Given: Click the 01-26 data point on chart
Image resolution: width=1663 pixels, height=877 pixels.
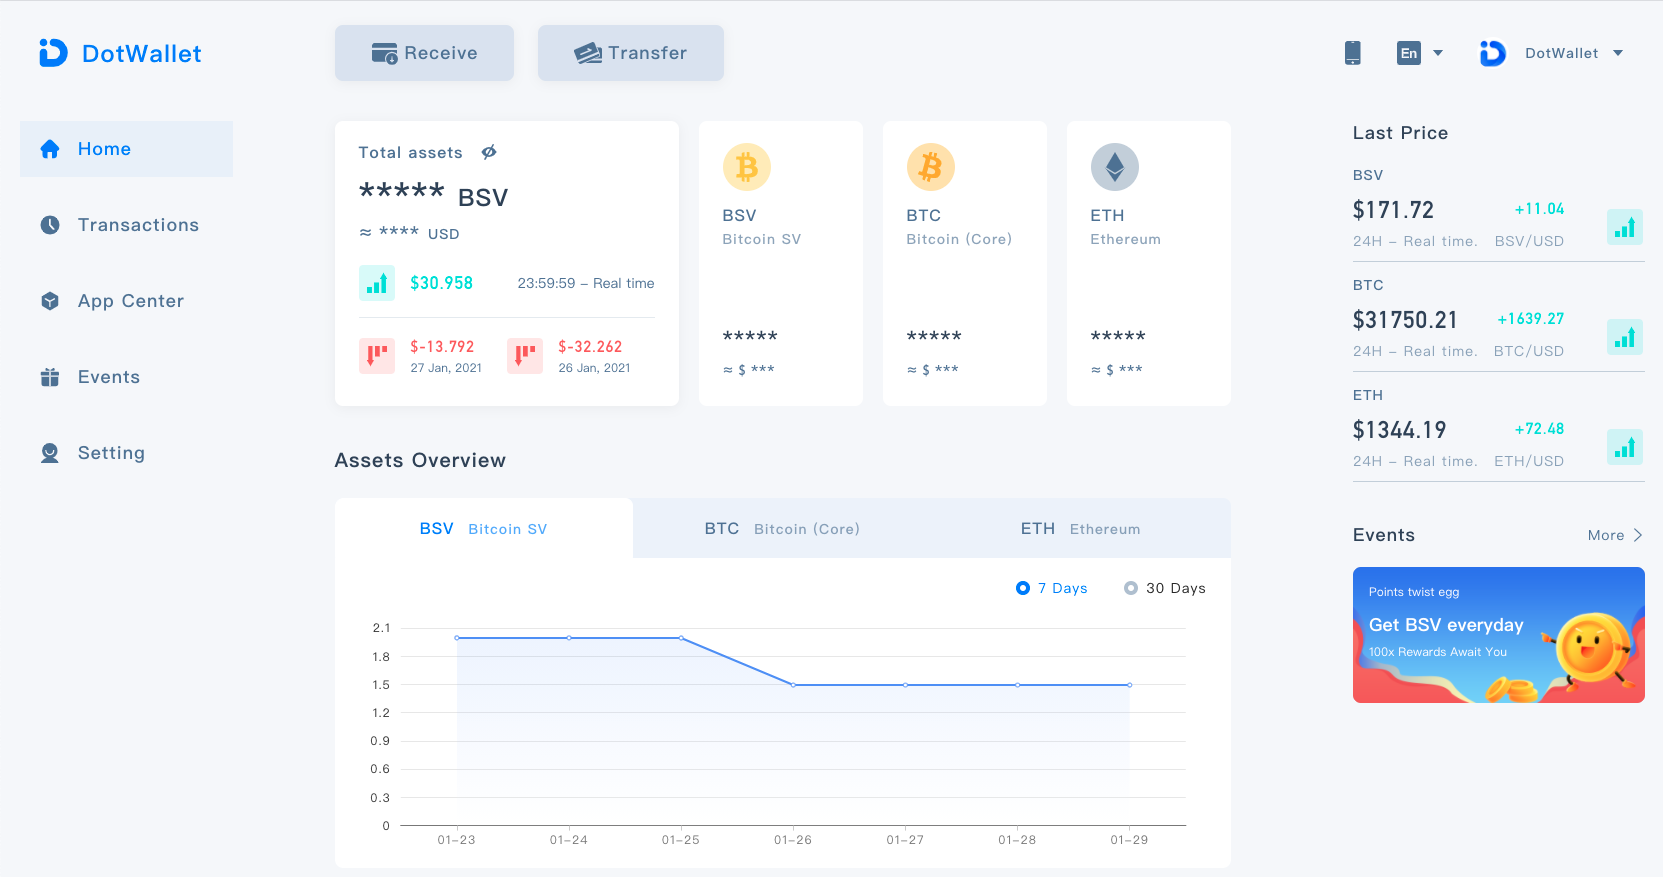Looking at the screenshot, I should (x=793, y=685).
